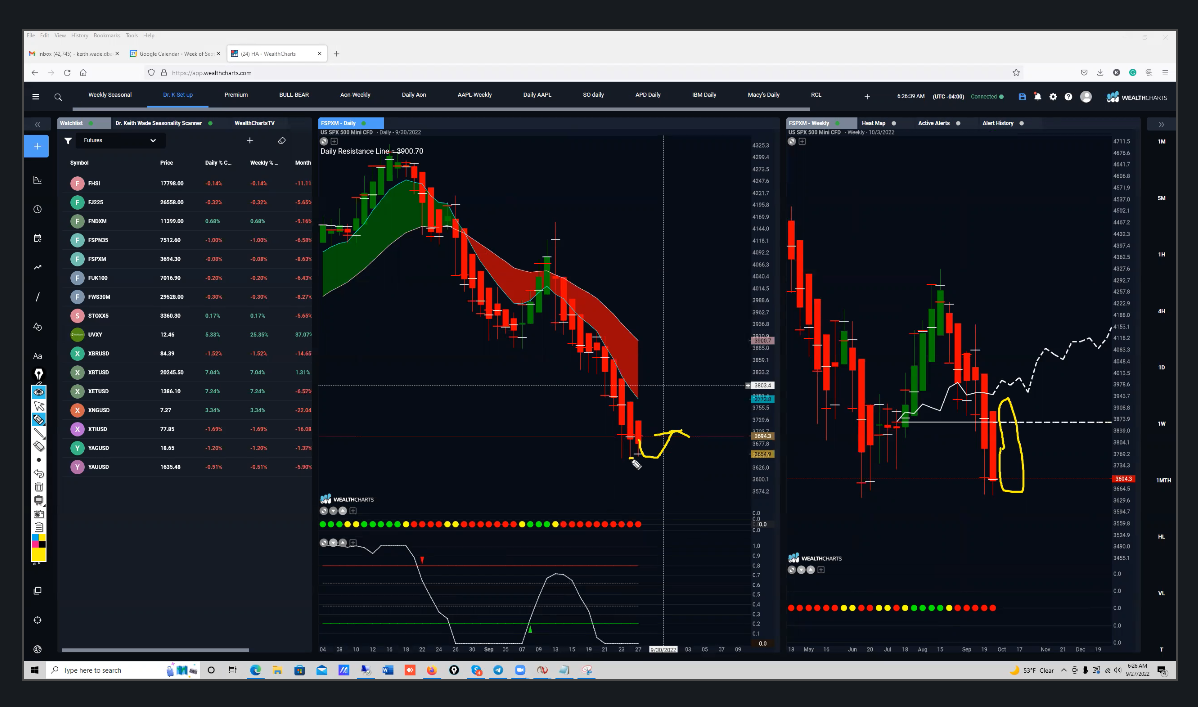This screenshot has height=707, width=1198.
Task: Open the Futures watchlist dropdown
Action: tap(121, 141)
